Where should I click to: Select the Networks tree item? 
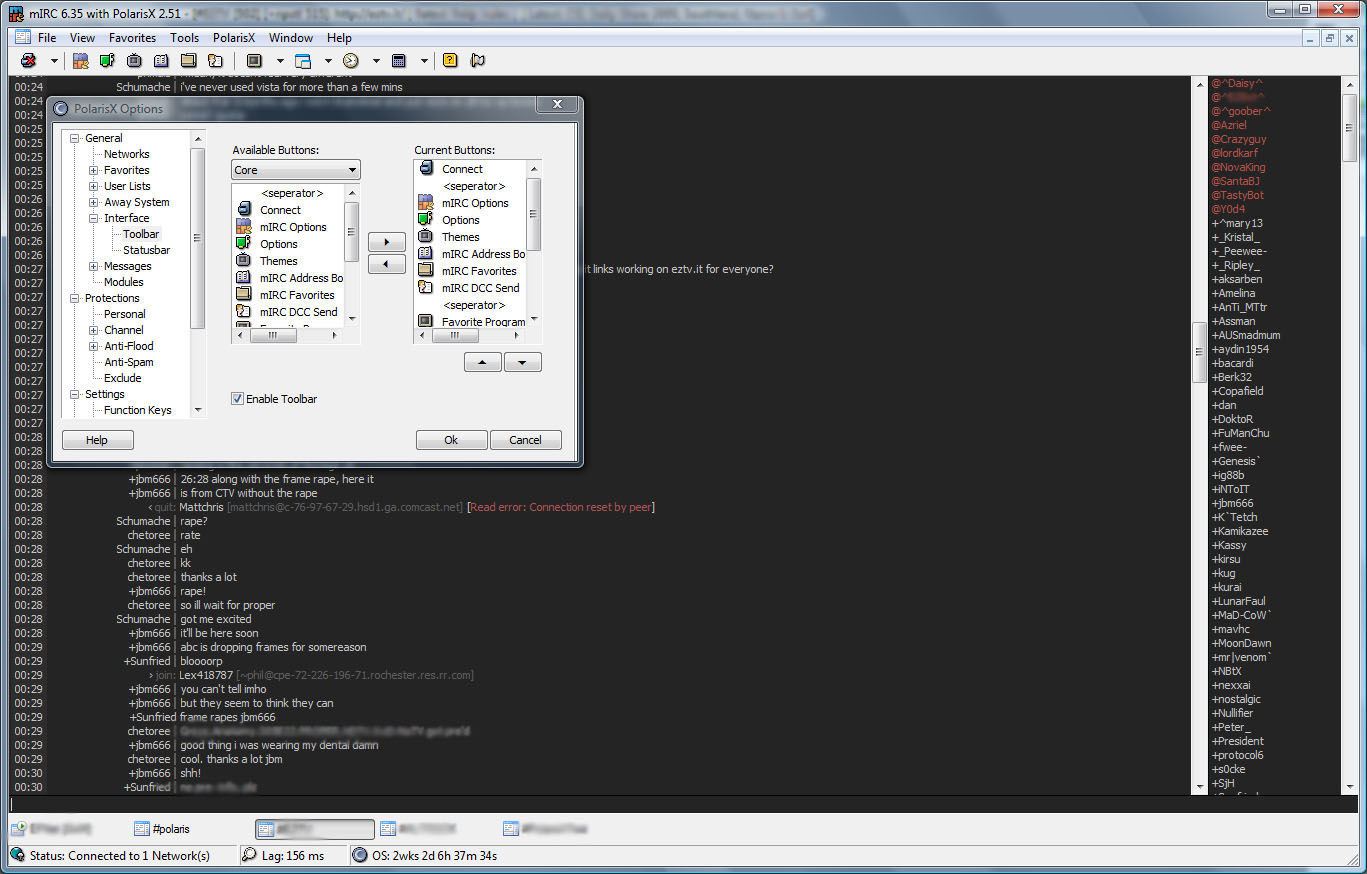click(x=127, y=154)
